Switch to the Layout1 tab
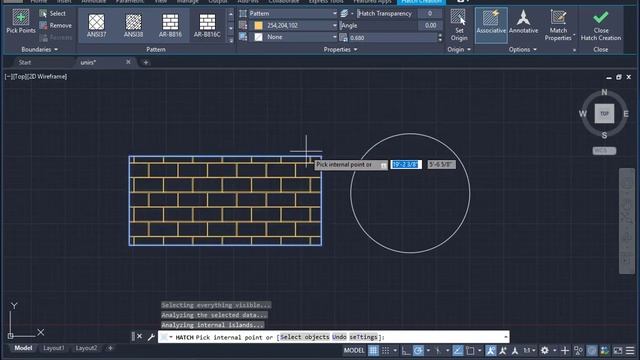The image size is (640, 360). (x=53, y=348)
